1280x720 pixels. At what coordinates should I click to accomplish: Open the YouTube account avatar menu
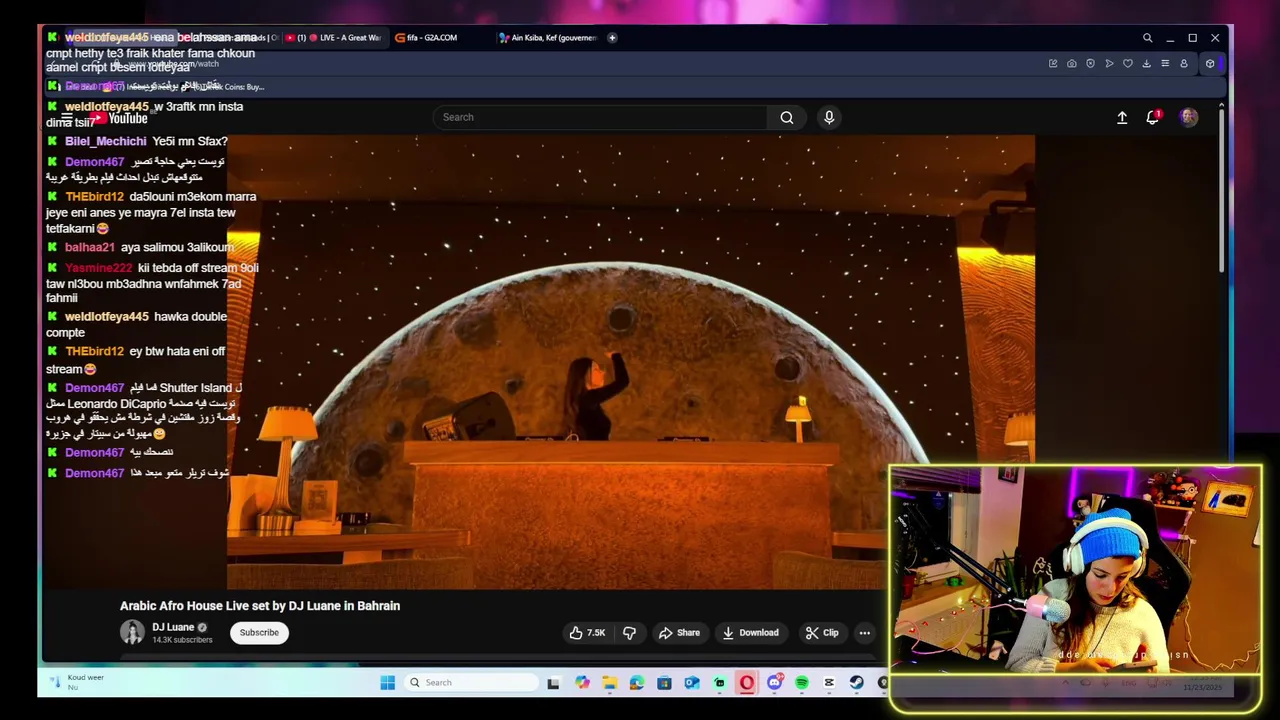coord(1188,117)
